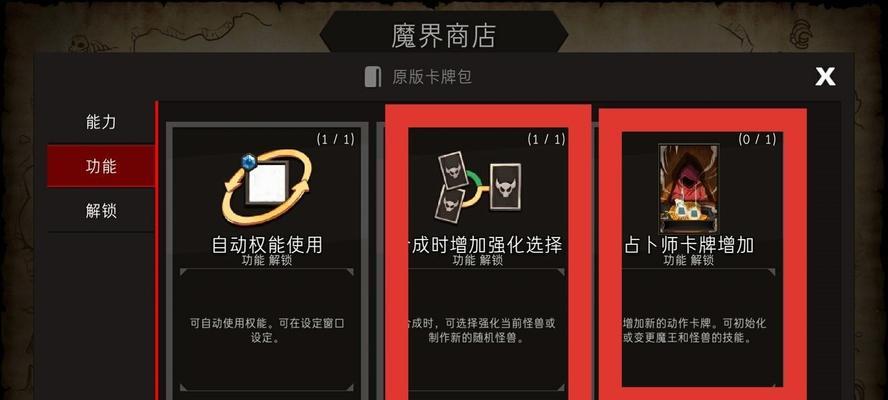Click the auto ability golden loop icon
This screenshot has width=888, height=400.
(x=266, y=186)
